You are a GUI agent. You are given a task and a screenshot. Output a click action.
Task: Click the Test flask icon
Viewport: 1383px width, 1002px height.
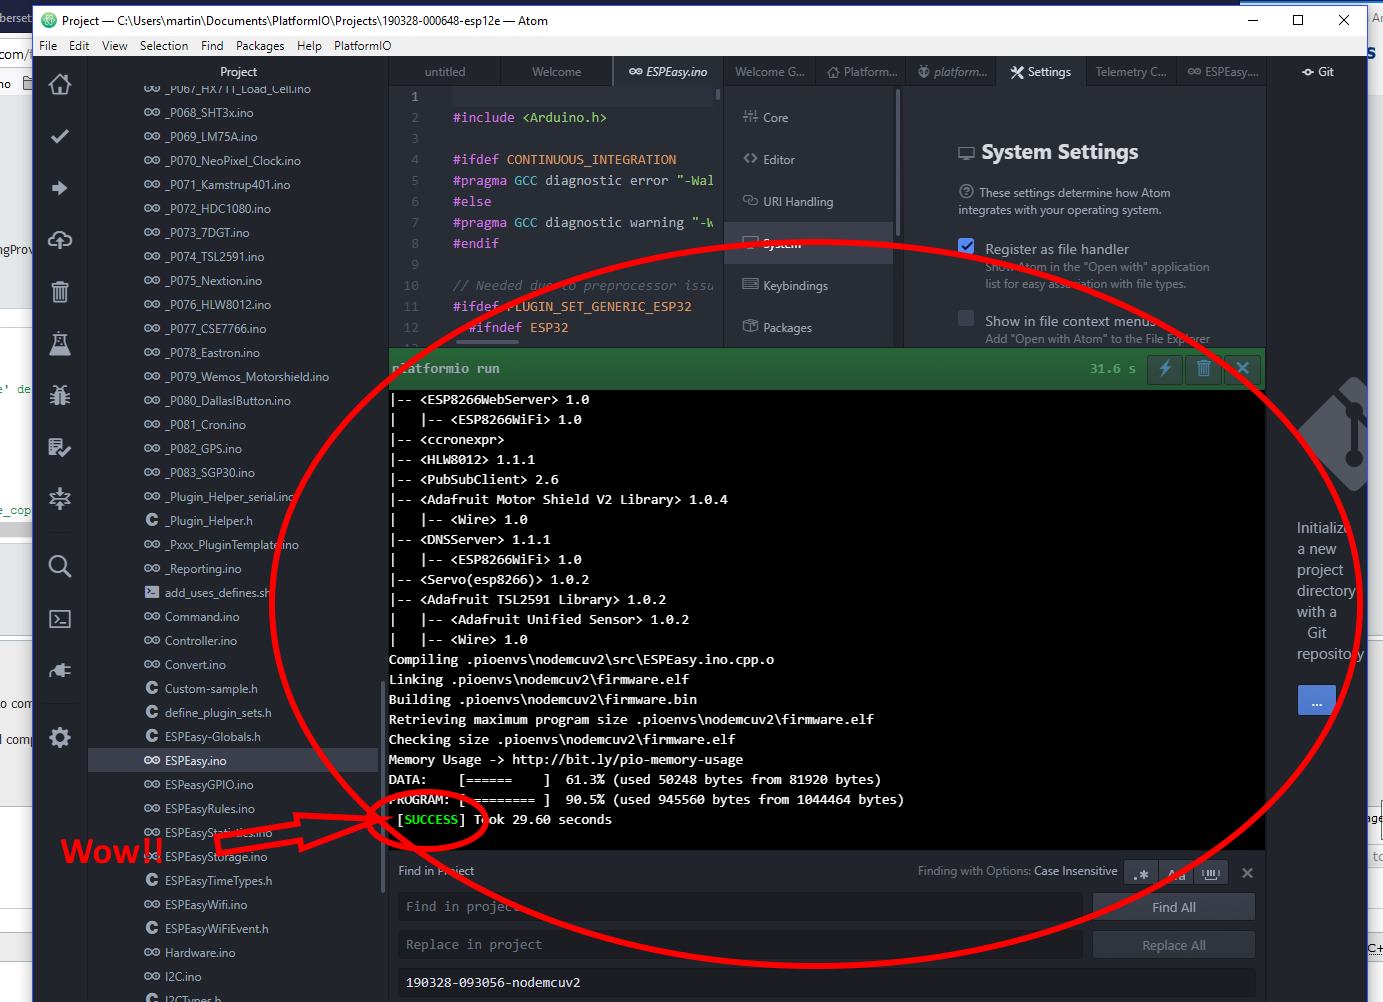click(60, 343)
